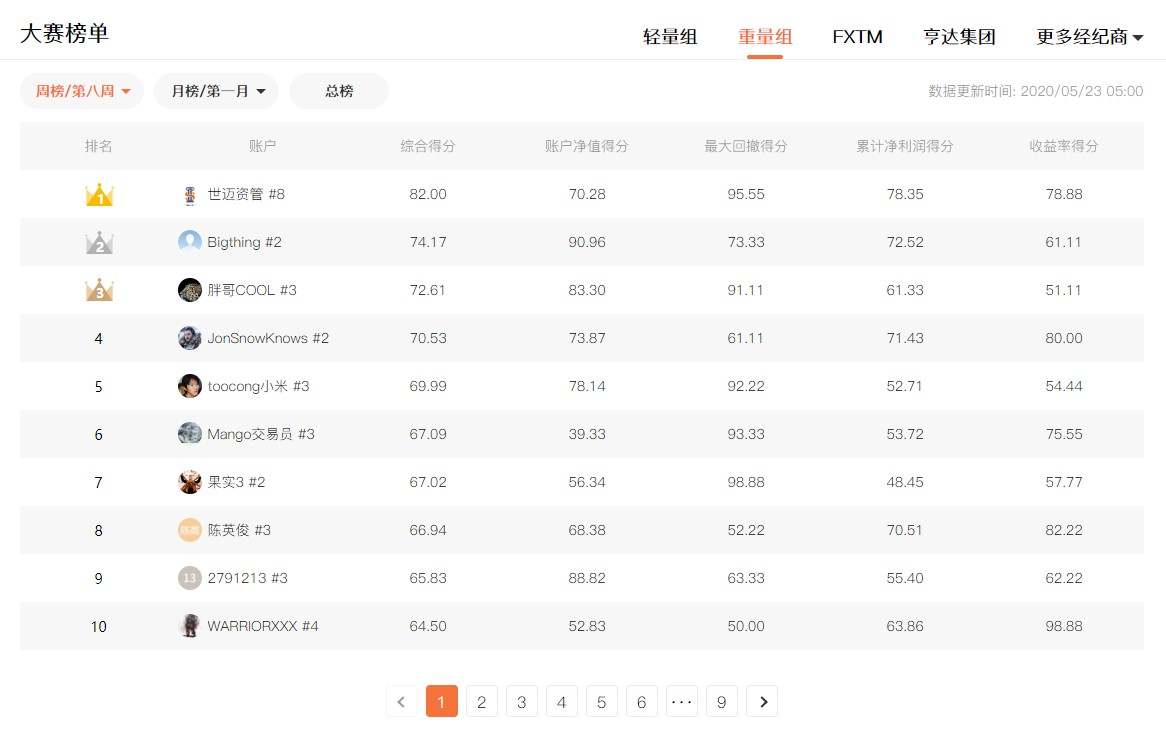Open 果实3 #2 avatar
This screenshot has width=1166, height=741.
(x=190, y=482)
